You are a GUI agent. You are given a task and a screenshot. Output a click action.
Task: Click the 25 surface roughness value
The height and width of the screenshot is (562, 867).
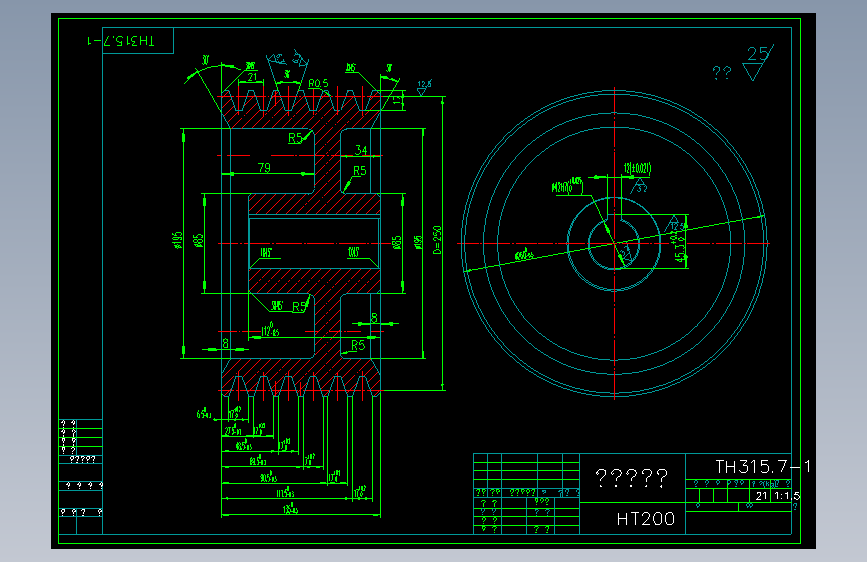pyautogui.click(x=758, y=54)
